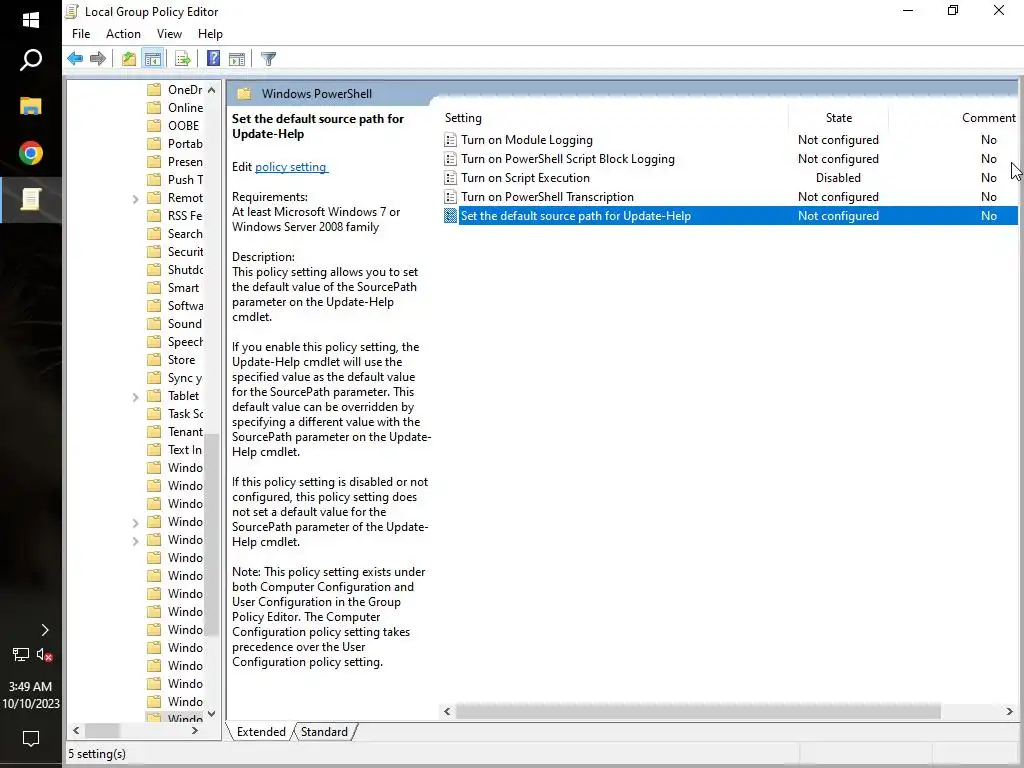Viewport: 1024px width, 768px height.
Task: Select Turn on PowerShell Script Block Logging
Action: (x=568, y=159)
